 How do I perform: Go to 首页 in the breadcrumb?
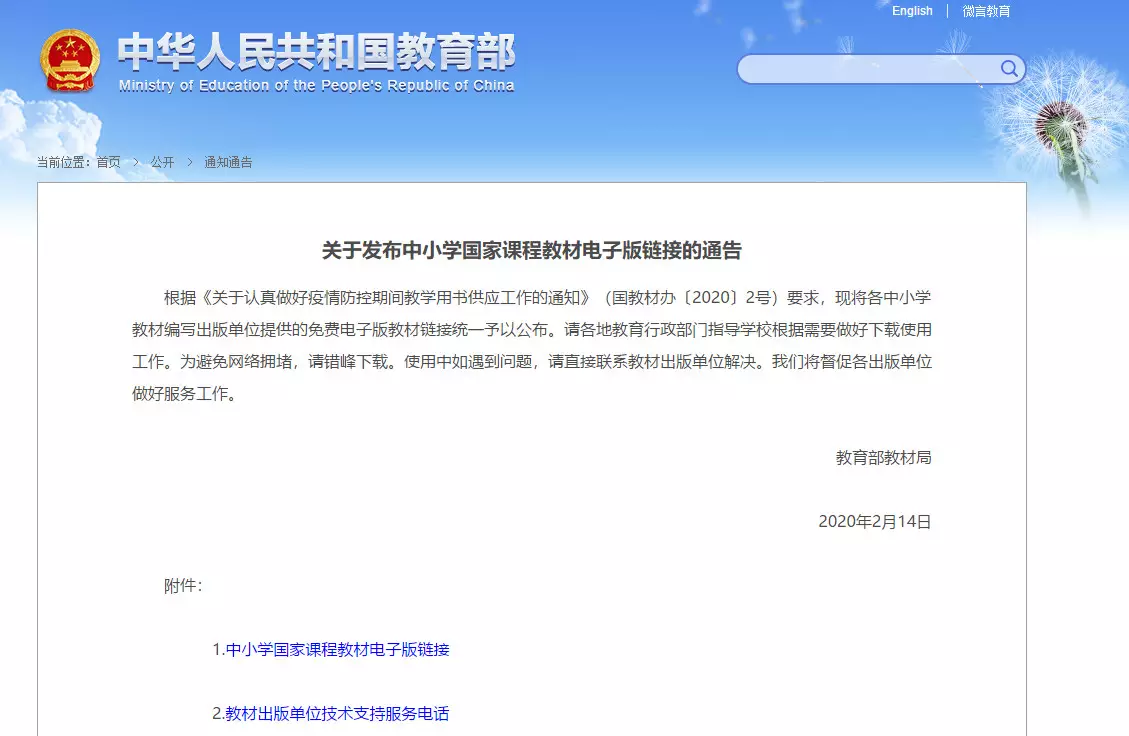tap(109, 162)
